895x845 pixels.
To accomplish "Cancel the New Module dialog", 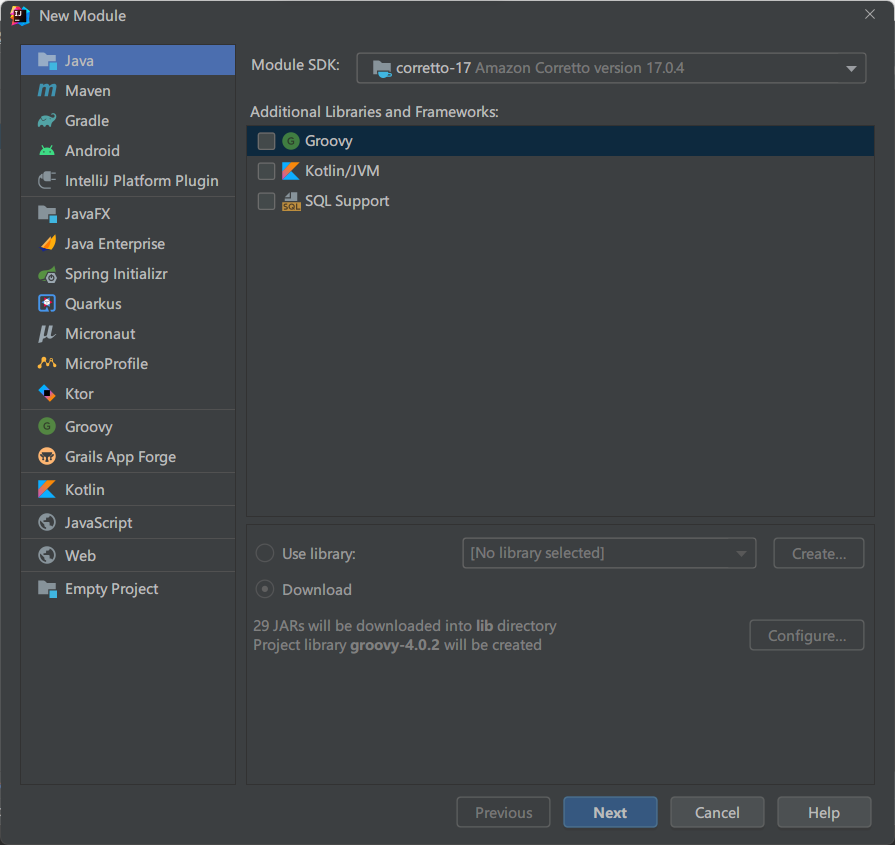I will click(717, 812).
